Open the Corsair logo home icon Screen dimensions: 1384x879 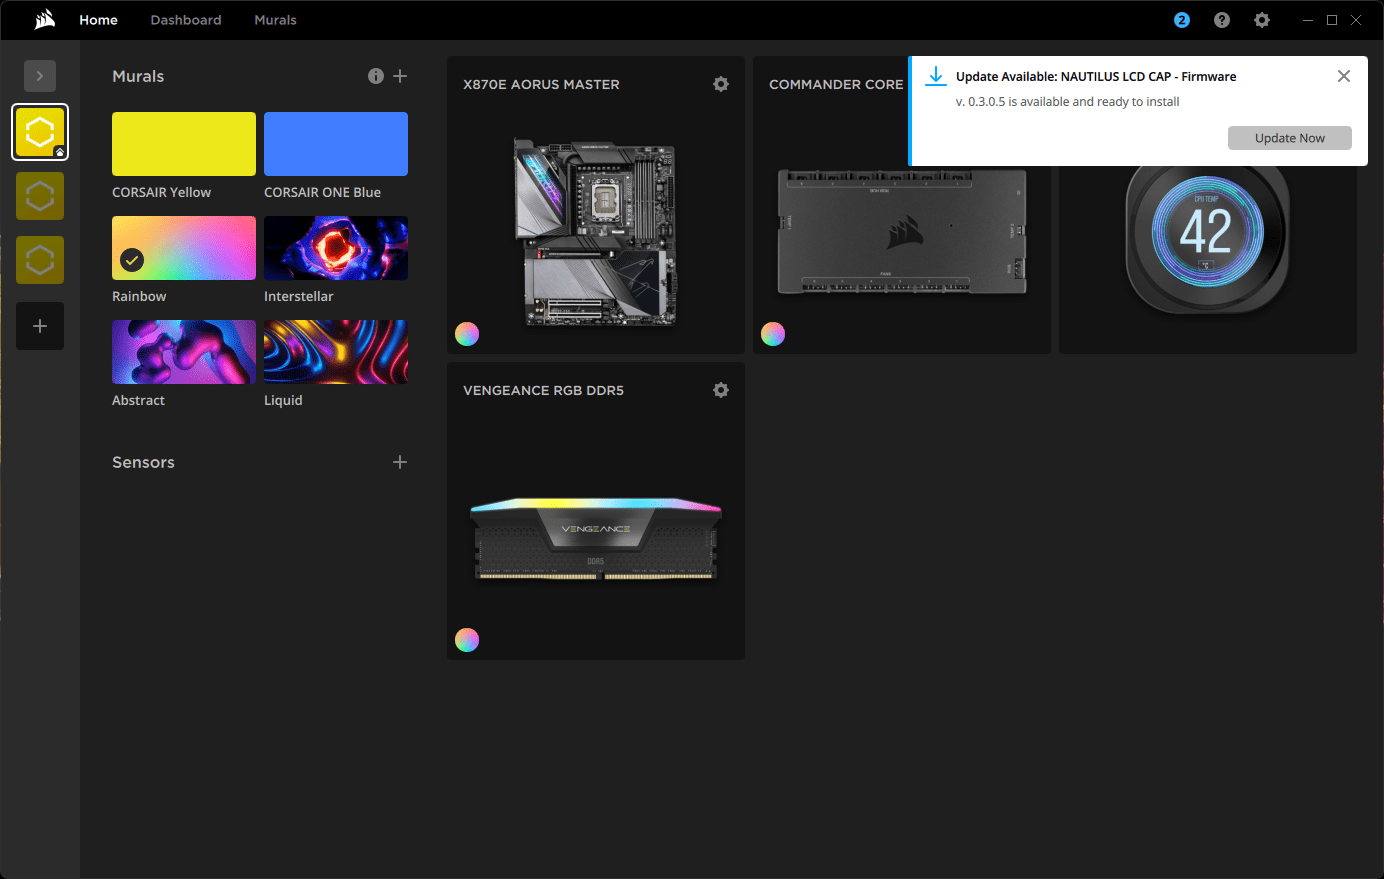pos(43,19)
